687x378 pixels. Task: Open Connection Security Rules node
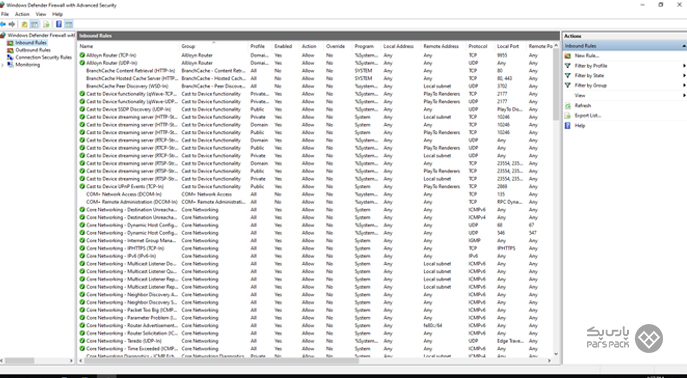coord(43,57)
